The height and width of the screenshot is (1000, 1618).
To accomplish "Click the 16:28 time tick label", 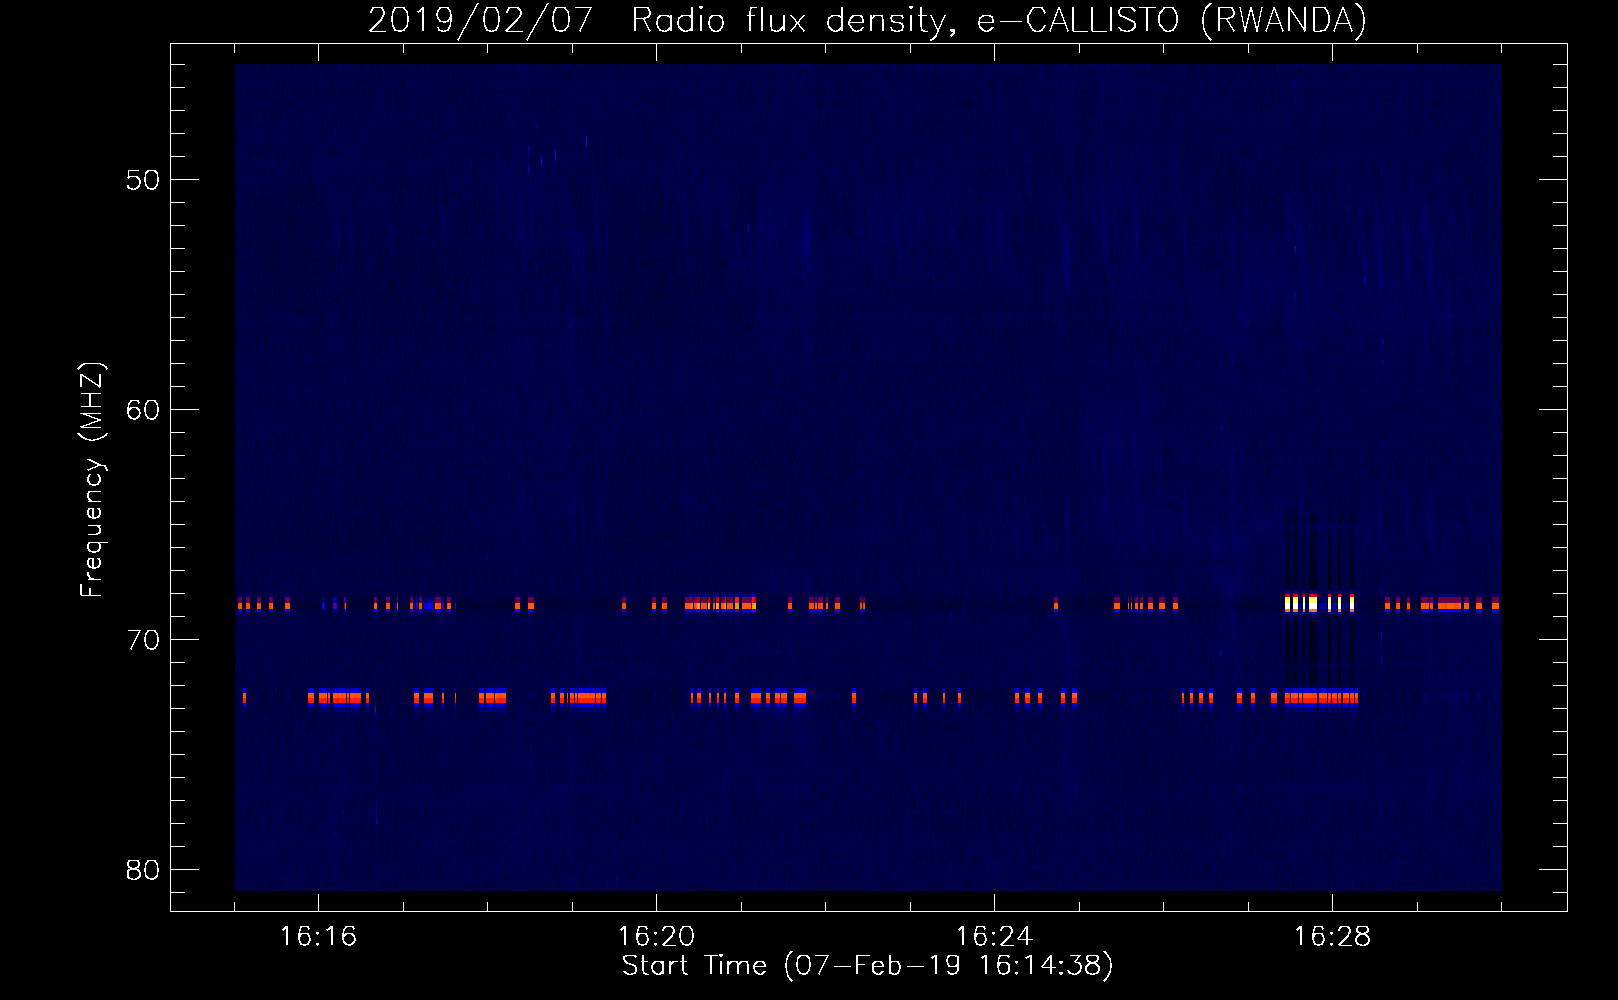I will click(1332, 936).
